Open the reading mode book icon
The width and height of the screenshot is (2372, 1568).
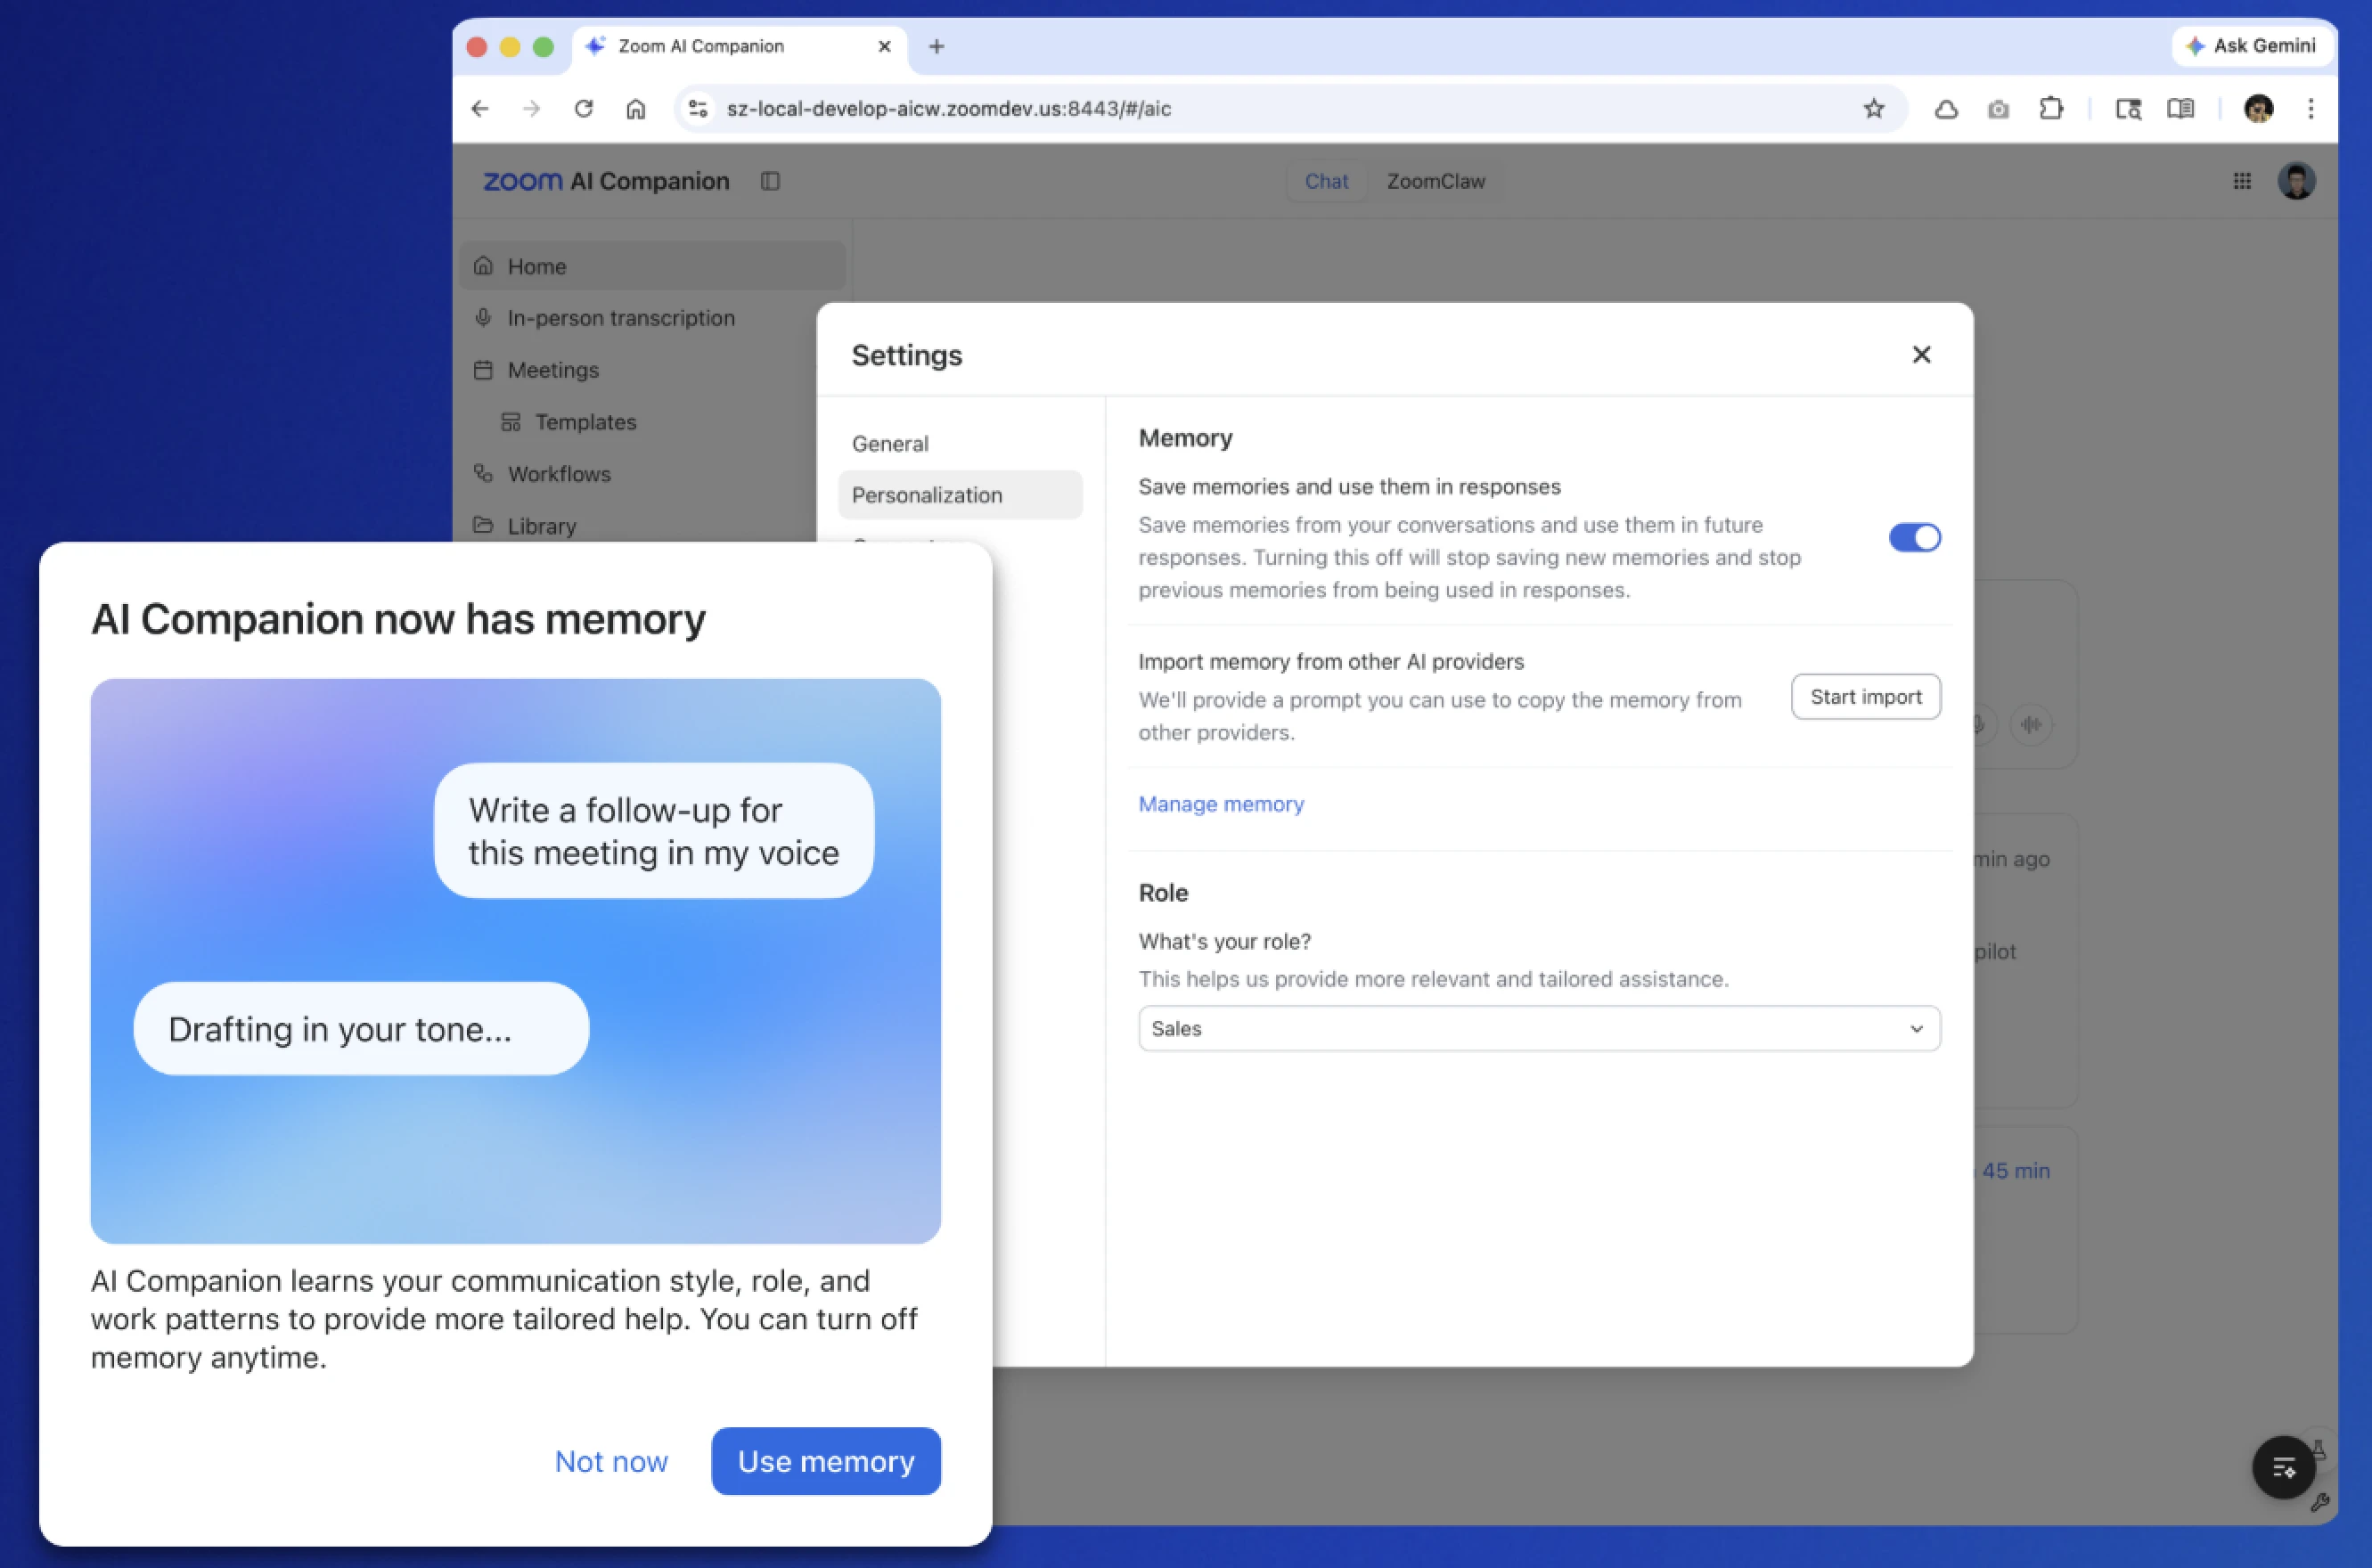pos(2181,109)
